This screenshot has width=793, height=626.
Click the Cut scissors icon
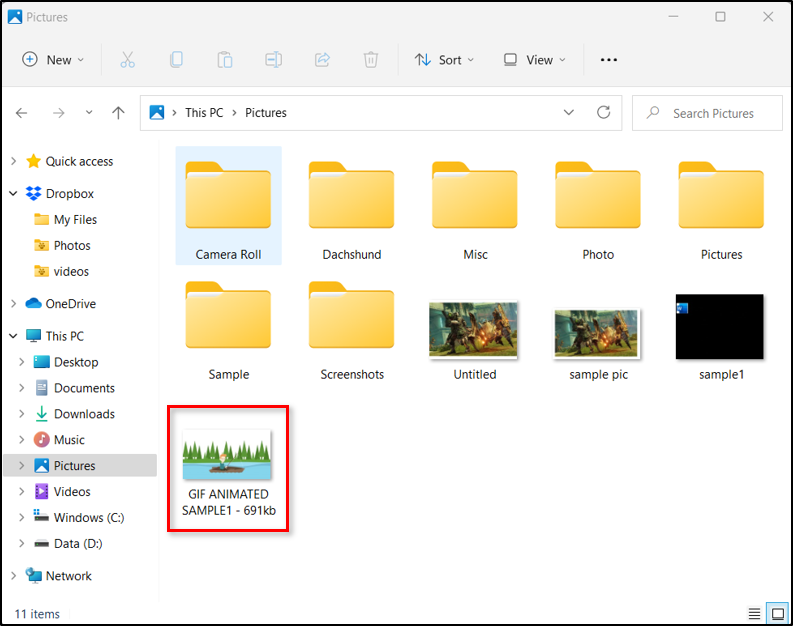(127, 60)
